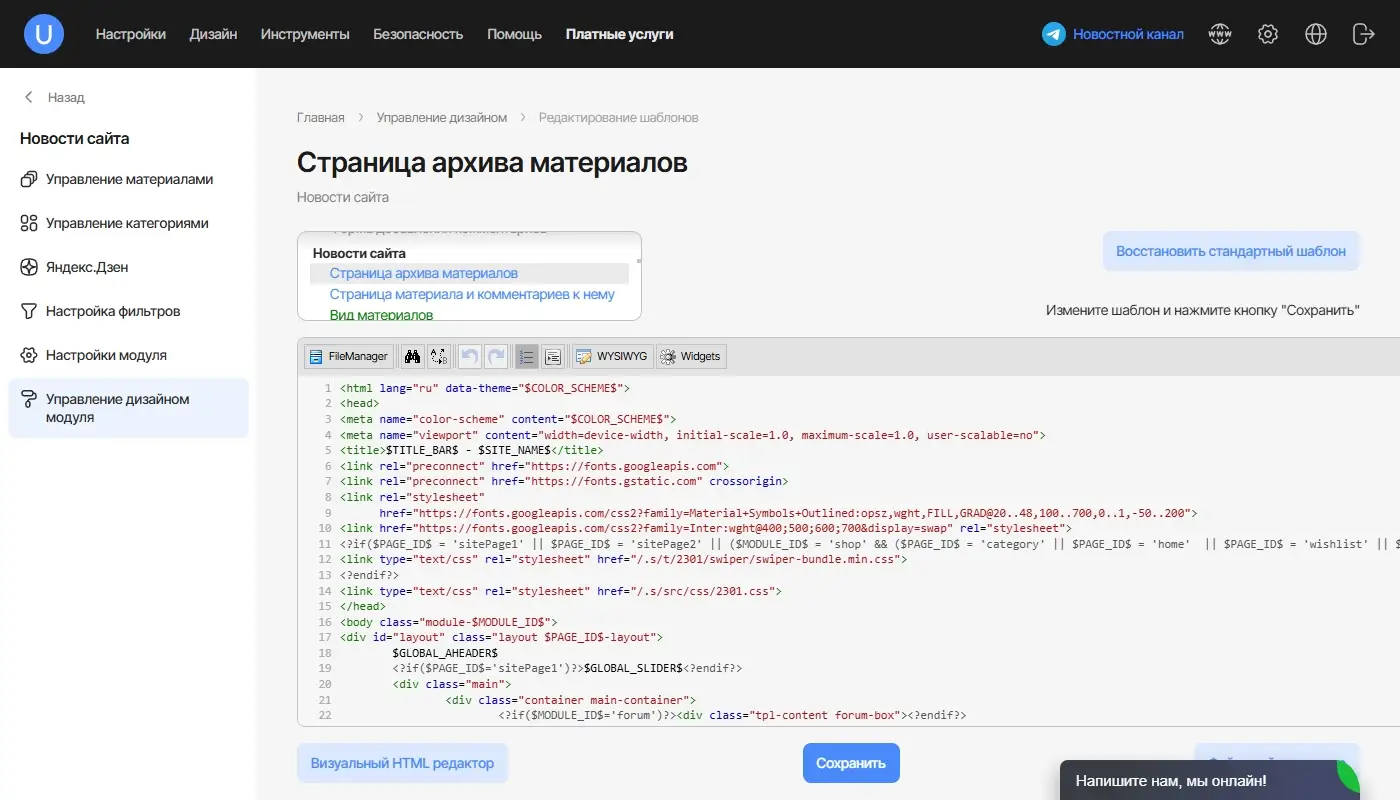Viewport: 1400px width, 800px height.
Task: Open the www site icon in the top bar
Action: pyautogui.click(x=1220, y=33)
